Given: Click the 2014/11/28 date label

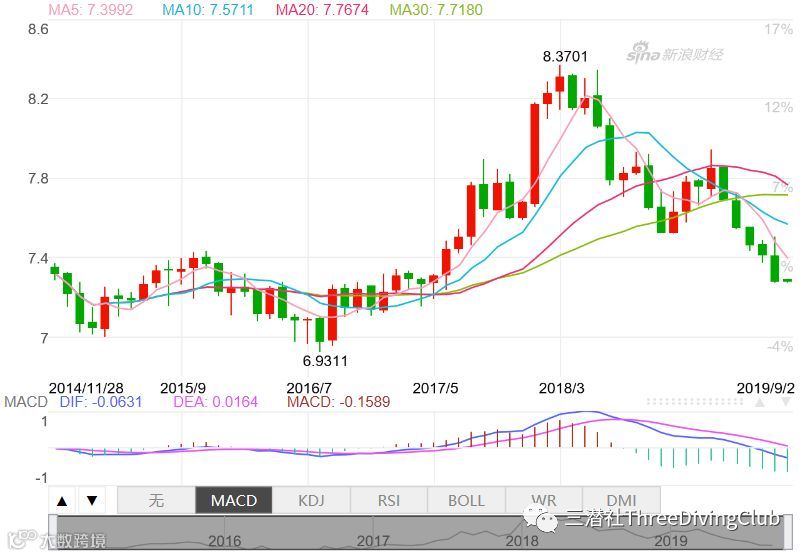Looking at the screenshot, I should click(86, 388).
